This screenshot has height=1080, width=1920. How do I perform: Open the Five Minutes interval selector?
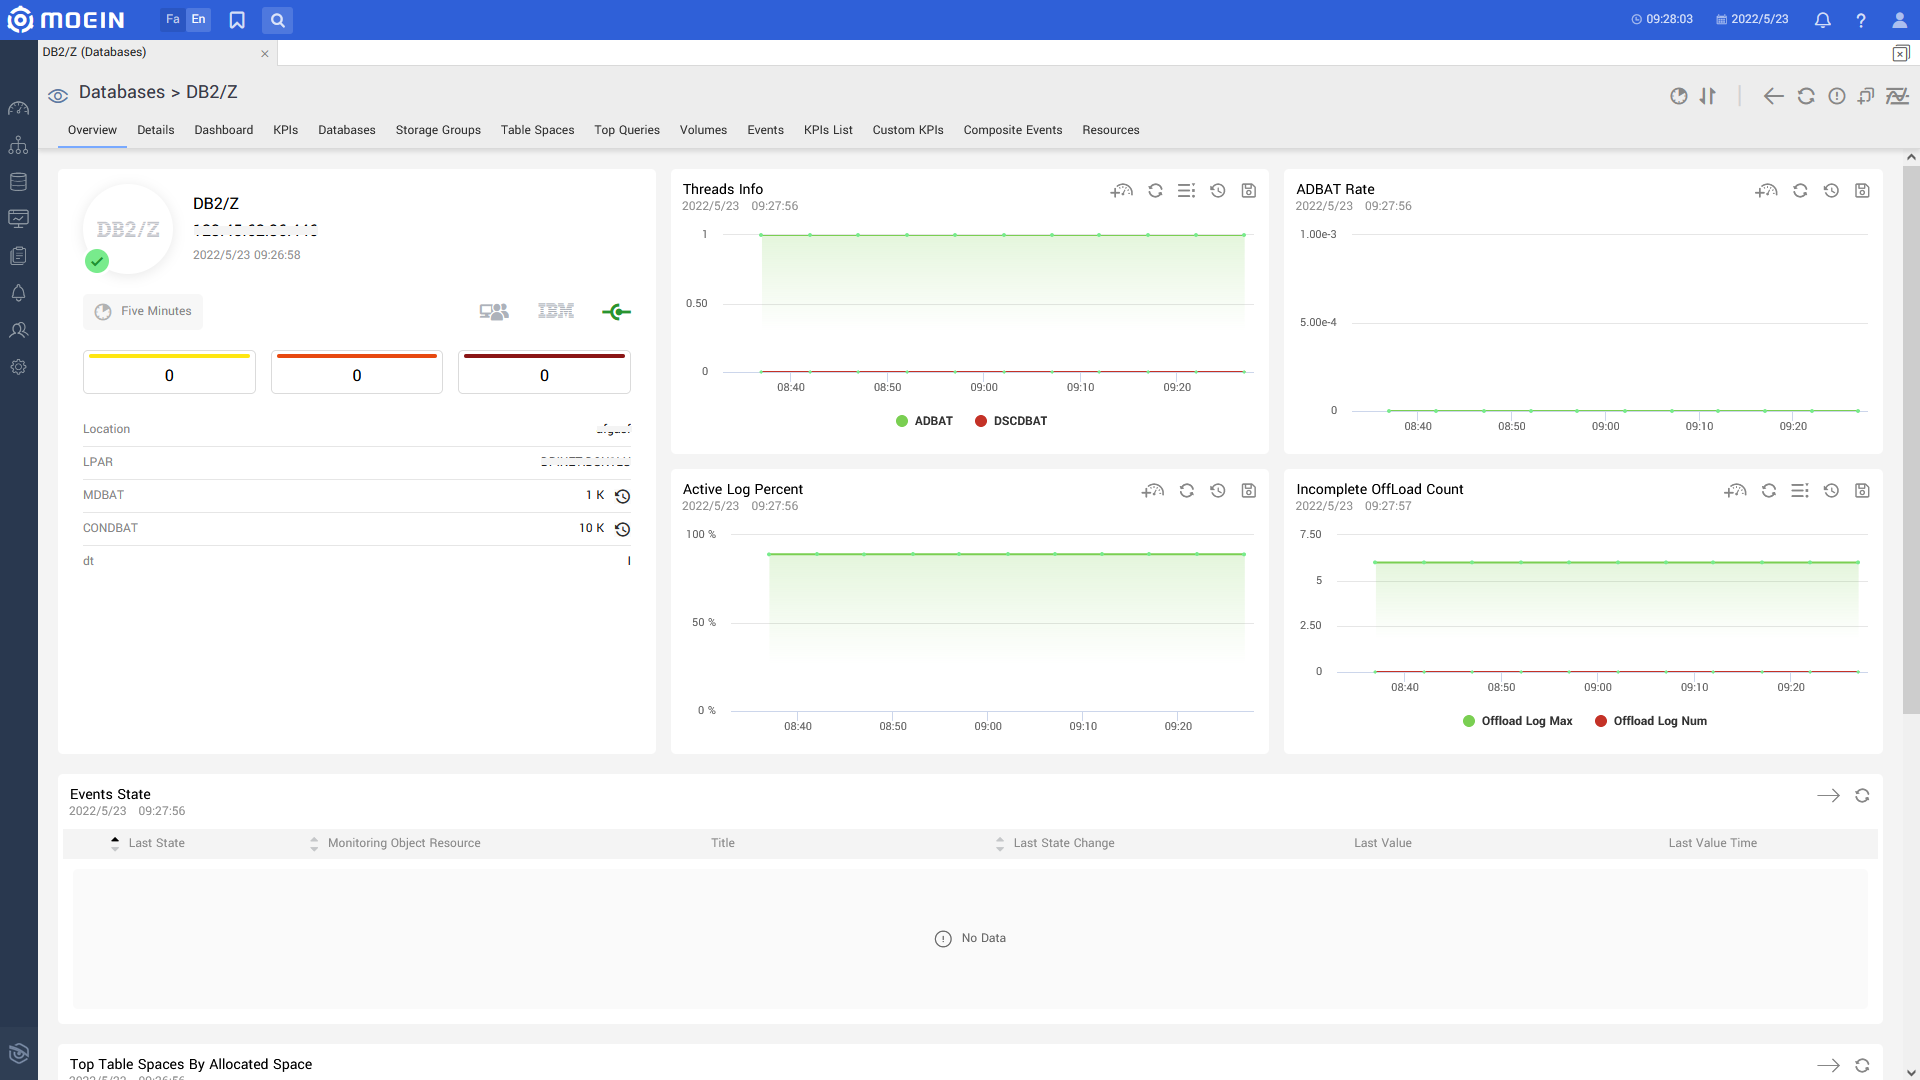coord(143,312)
